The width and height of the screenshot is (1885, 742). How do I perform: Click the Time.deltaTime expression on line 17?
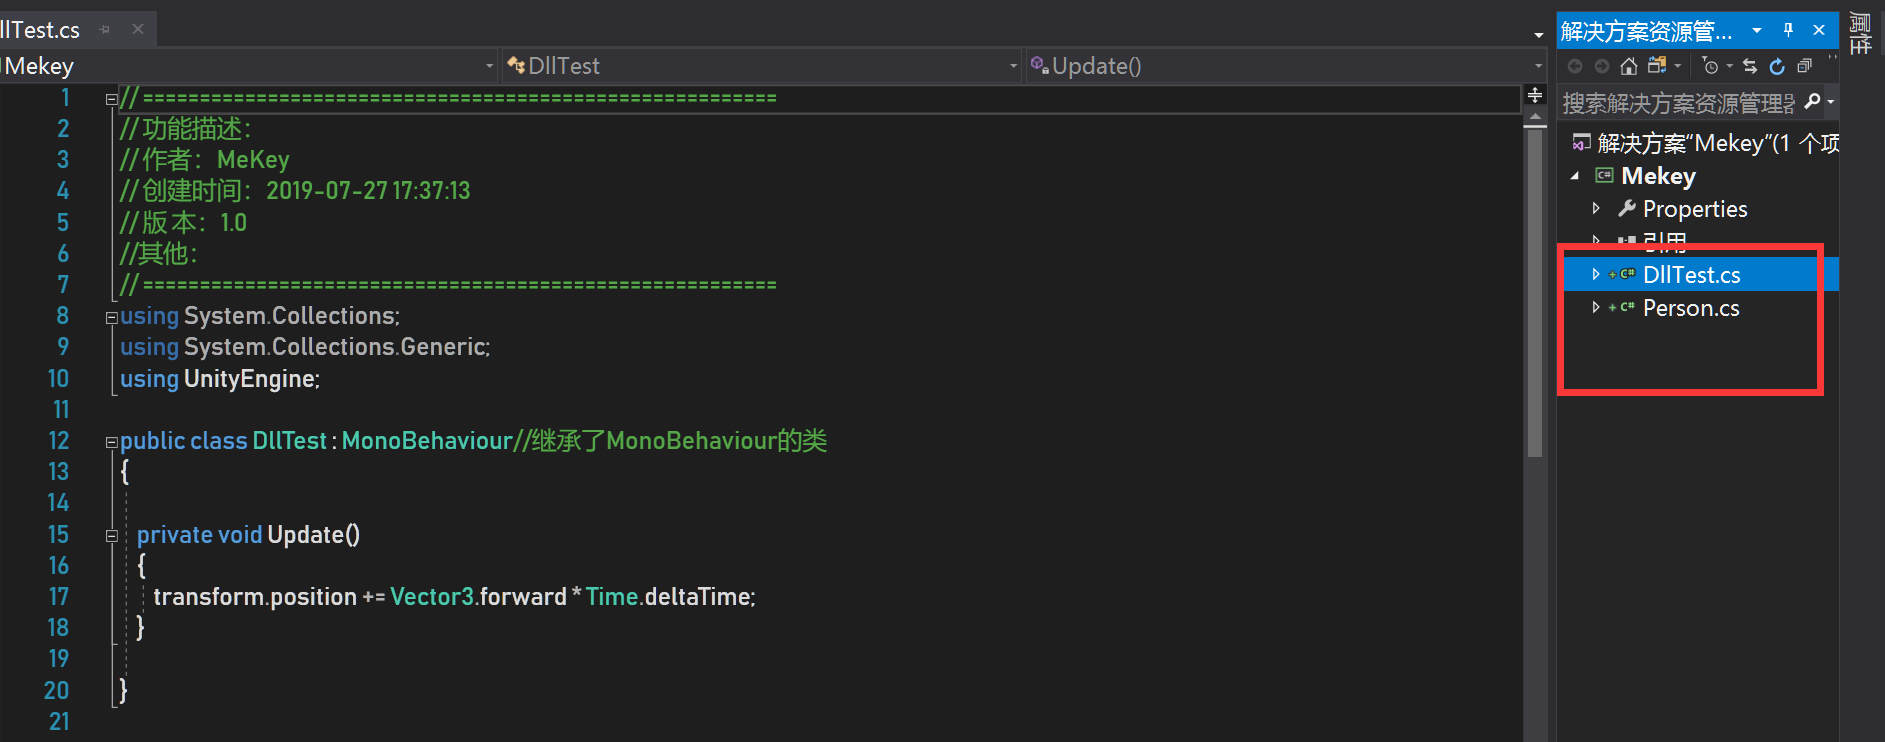pos(670,597)
